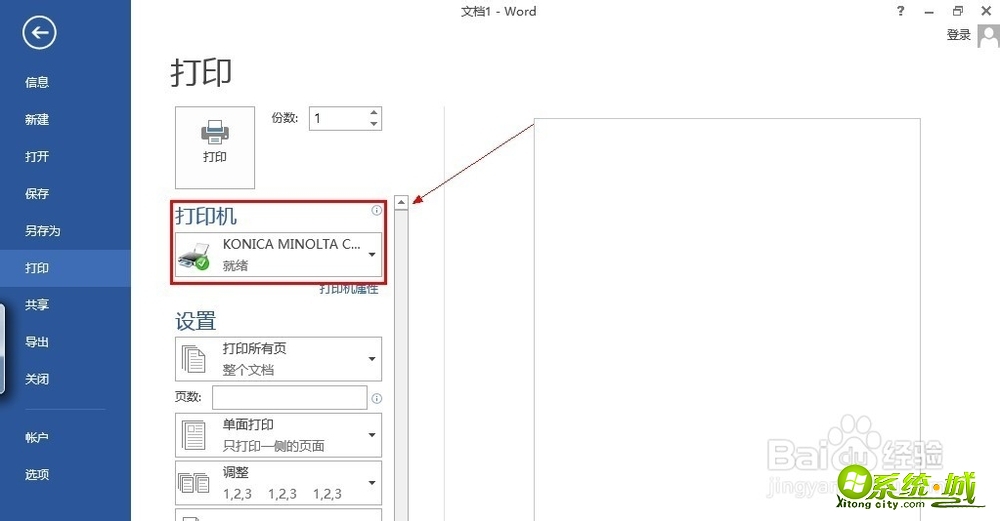1000x521 pixels.
Task: Click the user avatar icon beside 登录
Action: [x=989, y=36]
